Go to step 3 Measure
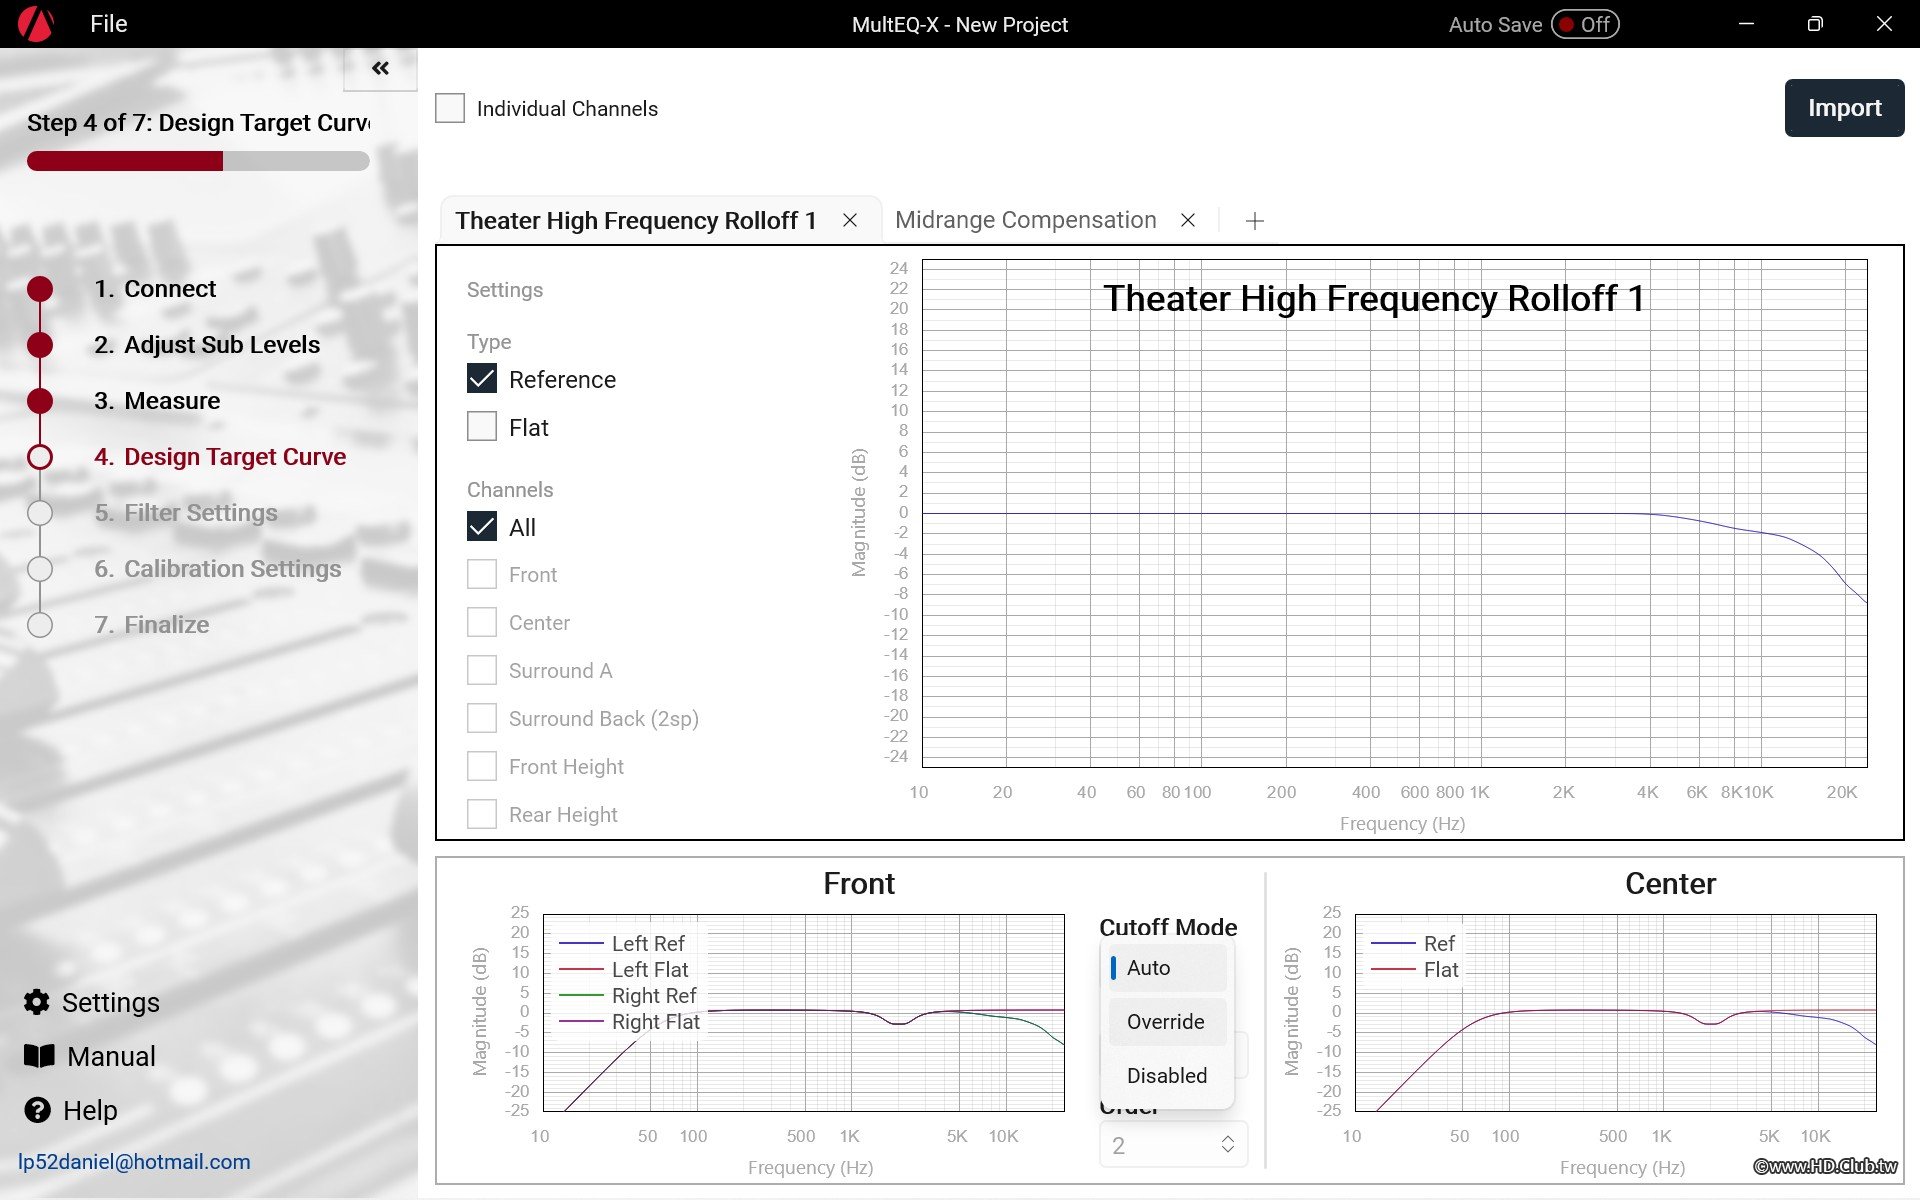The image size is (1920, 1200). [x=171, y=401]
